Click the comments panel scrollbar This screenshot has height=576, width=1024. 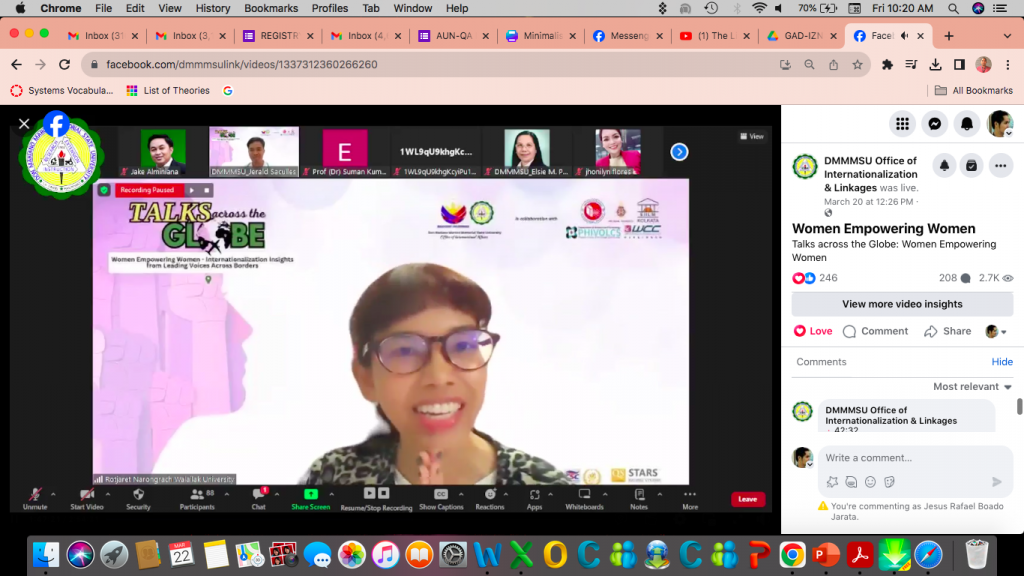coord(1019,406)
